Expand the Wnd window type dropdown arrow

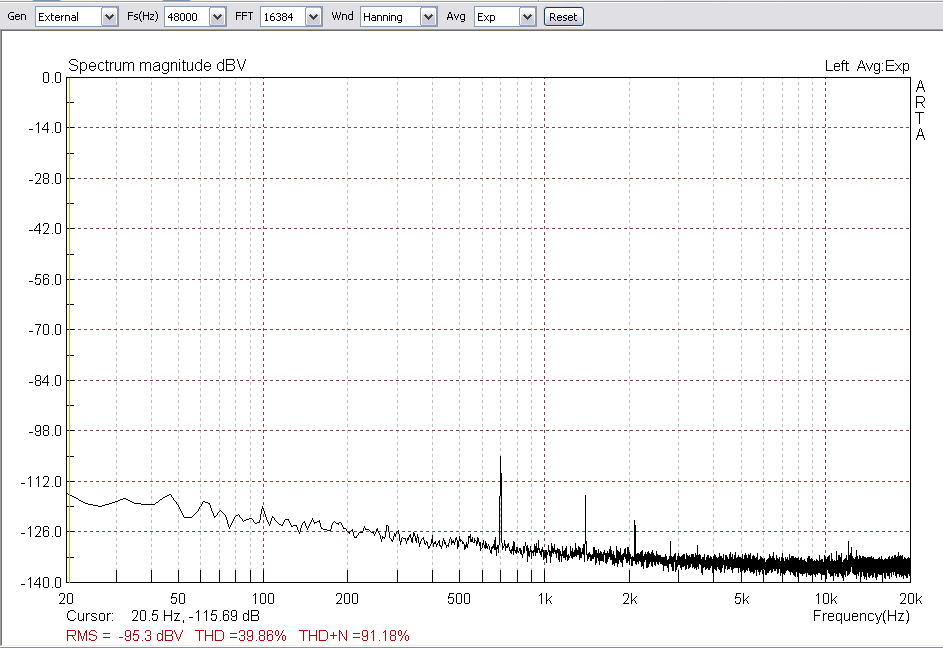[x=428, y=17]
